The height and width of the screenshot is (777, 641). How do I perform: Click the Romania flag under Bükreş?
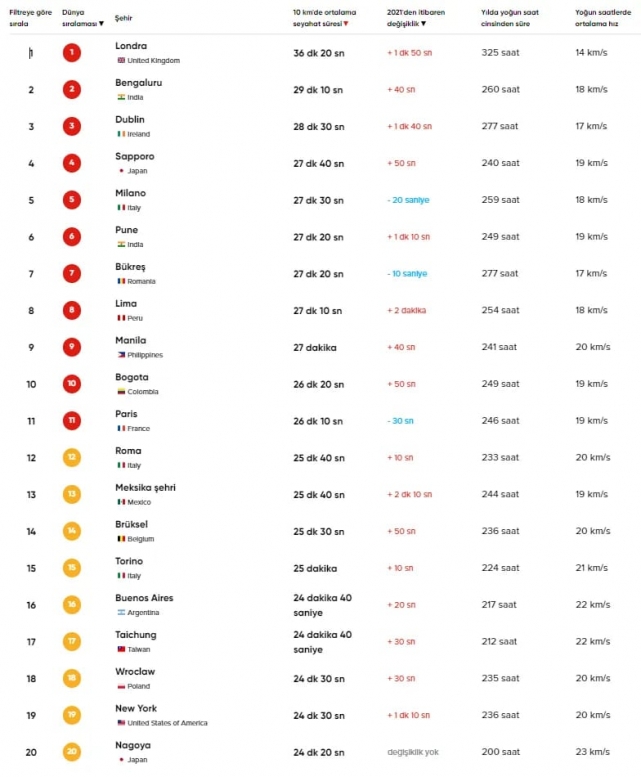point(121,281)
